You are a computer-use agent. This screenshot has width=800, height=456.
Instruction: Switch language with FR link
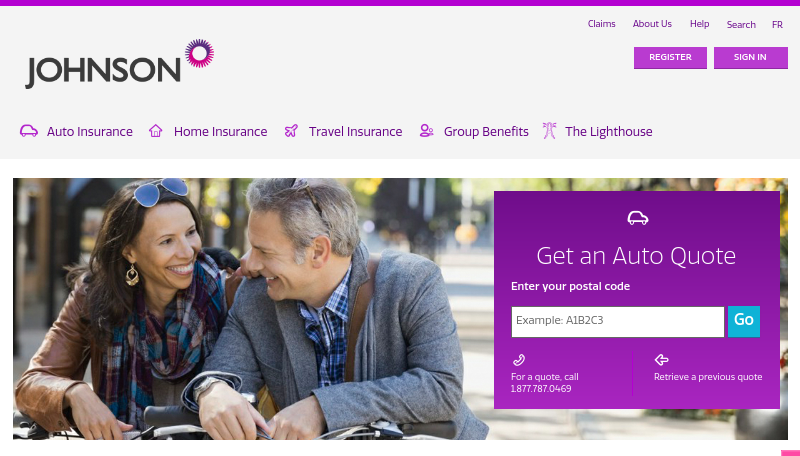point(777,25)
